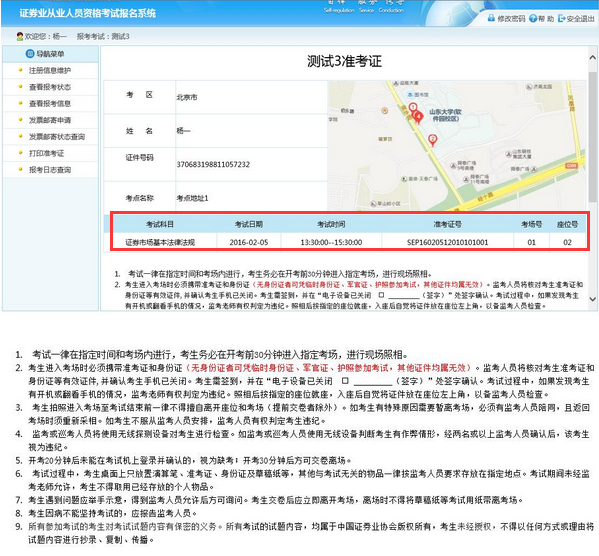Check the 电子设备已关闭 checkbox in lower notes

345,381
